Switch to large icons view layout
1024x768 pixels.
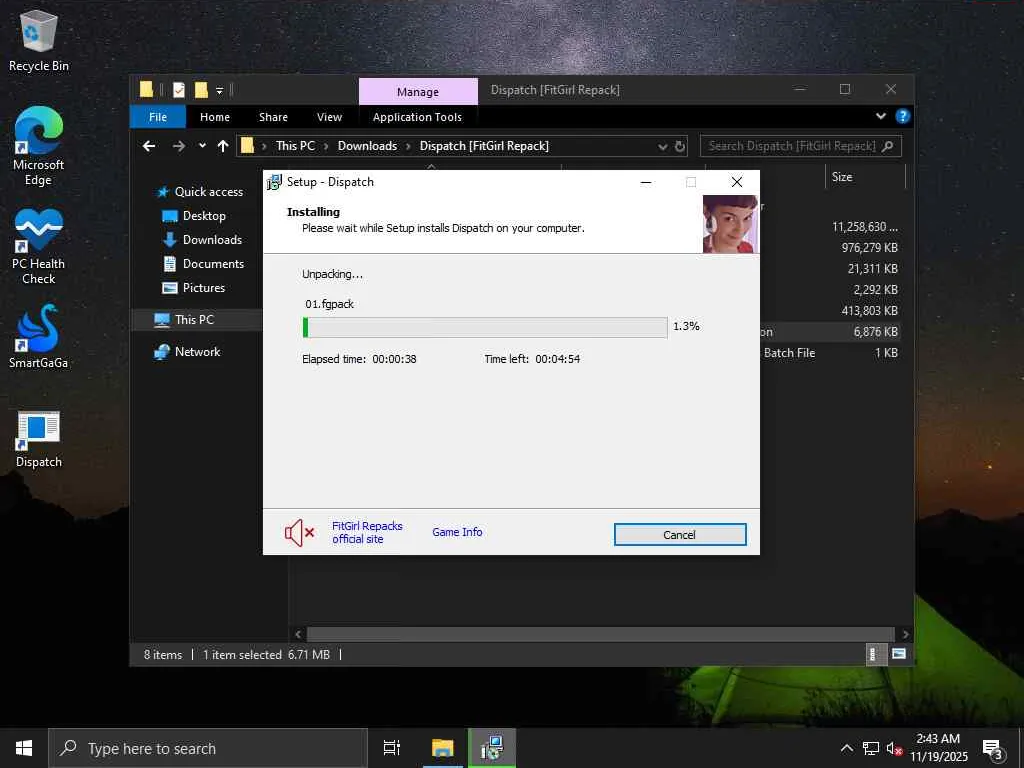coord(899,654)
